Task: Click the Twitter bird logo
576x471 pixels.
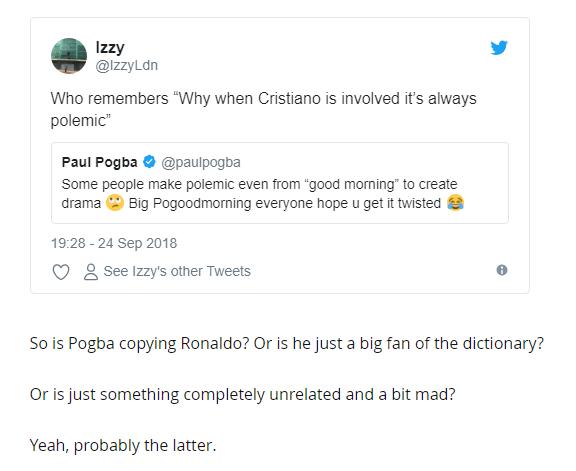Action: coord(499,48)
